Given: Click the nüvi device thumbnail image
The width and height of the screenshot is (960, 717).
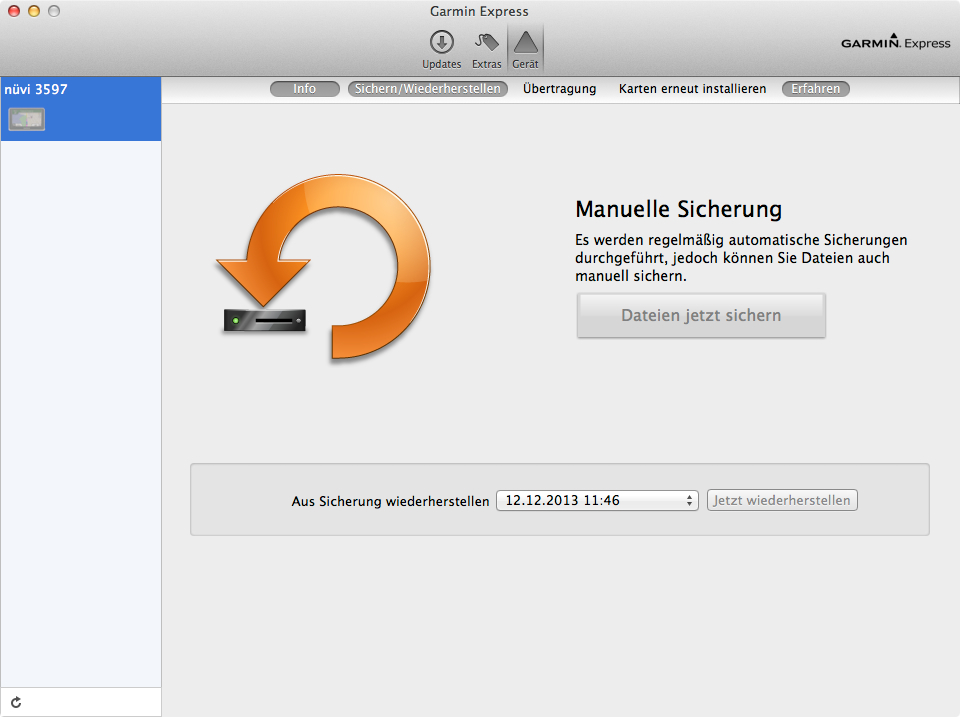Looking at the screenshot, I should [x=27, y=119].
